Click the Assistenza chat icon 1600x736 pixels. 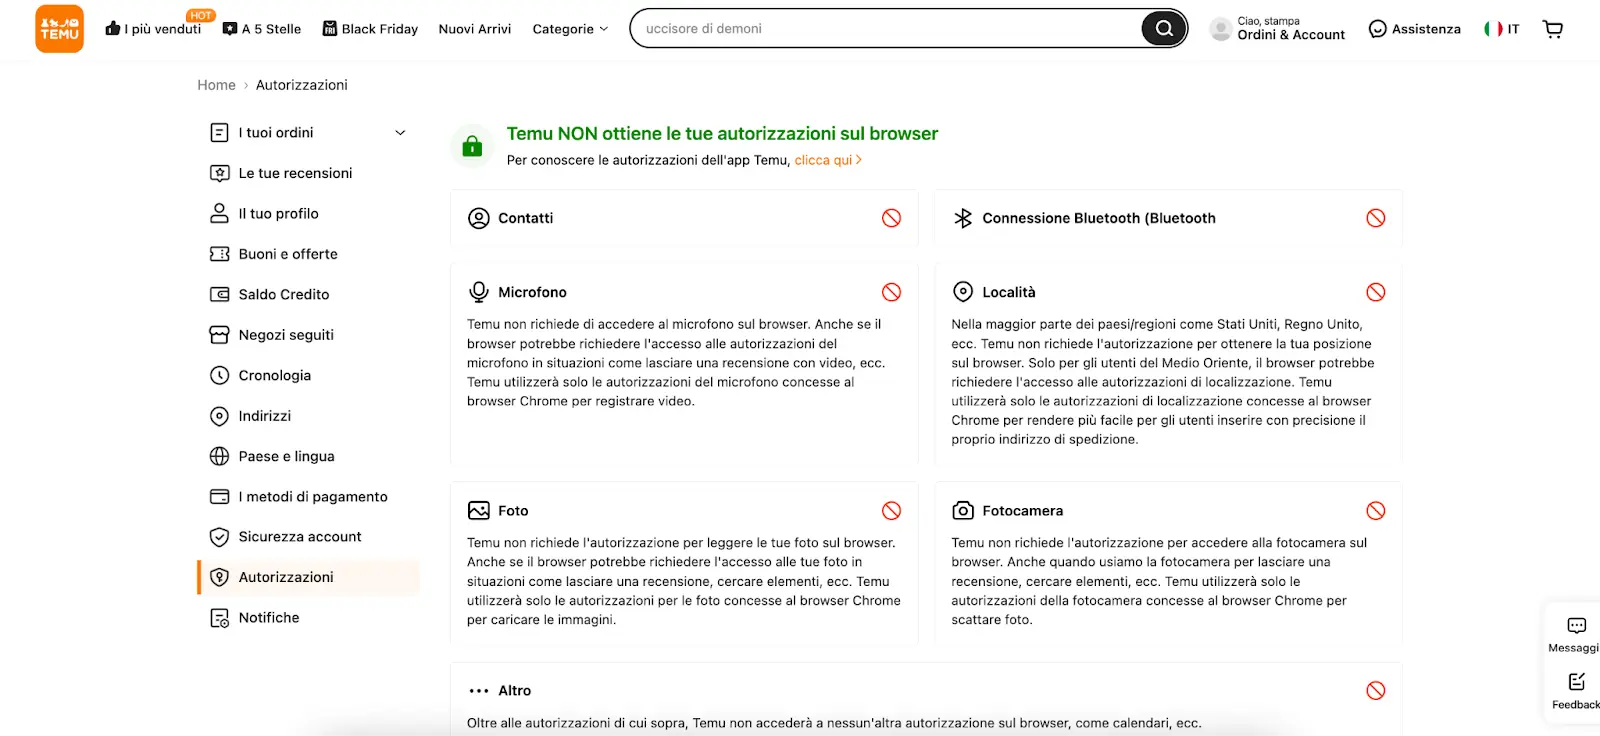(1377, 29)
